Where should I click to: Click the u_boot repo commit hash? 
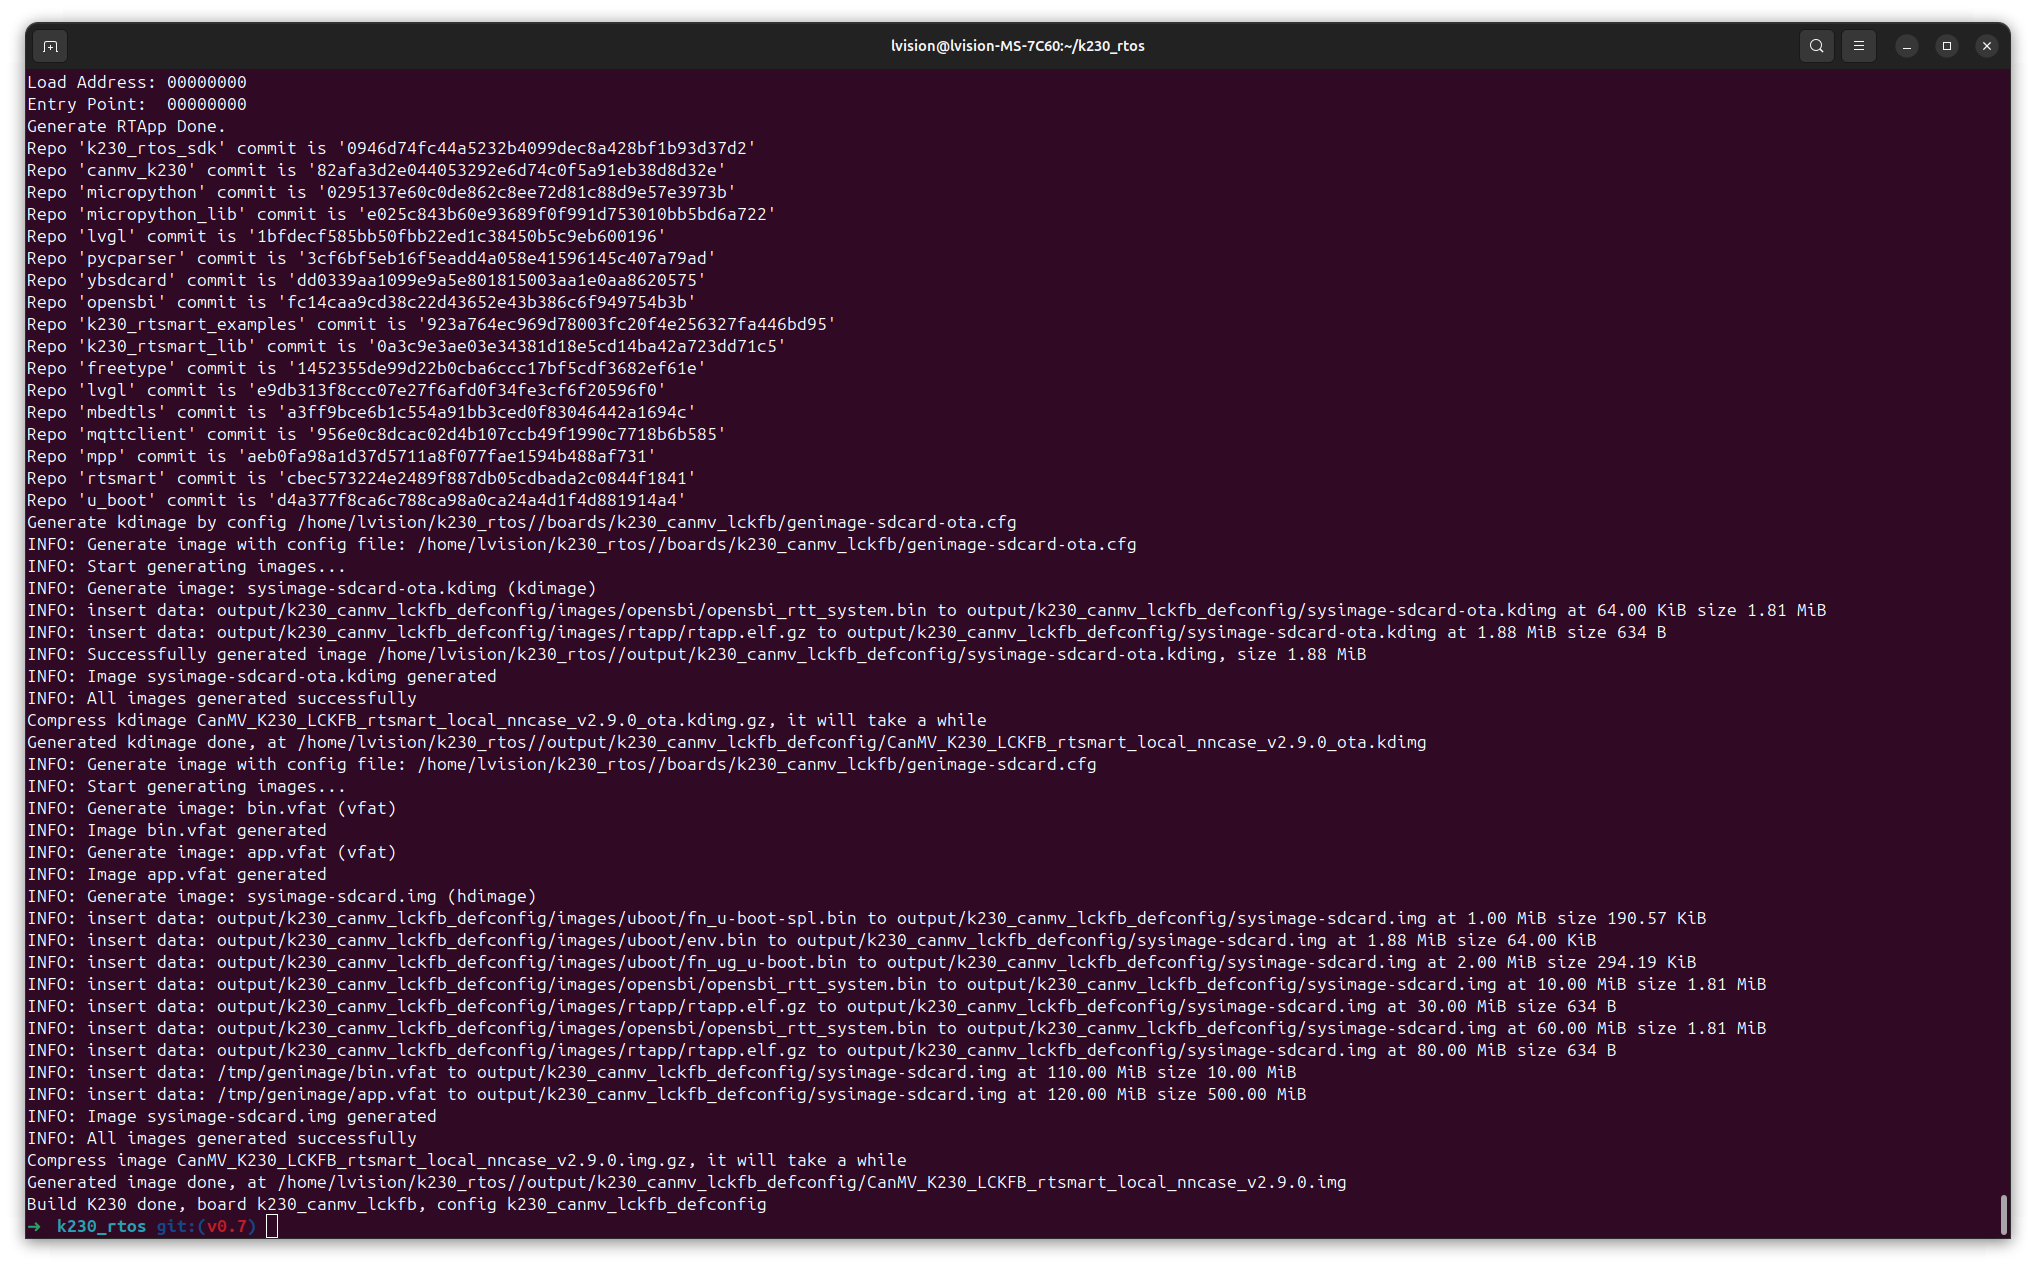click(x=476, y=500)
